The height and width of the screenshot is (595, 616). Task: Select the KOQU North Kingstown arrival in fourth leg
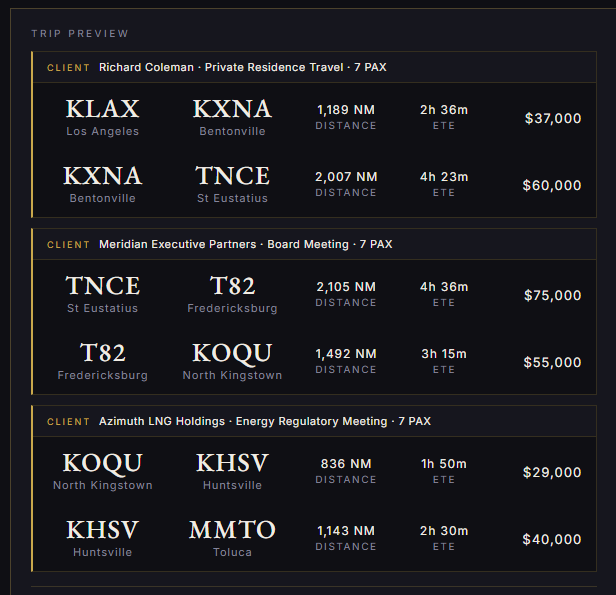(x=232, y=353)
